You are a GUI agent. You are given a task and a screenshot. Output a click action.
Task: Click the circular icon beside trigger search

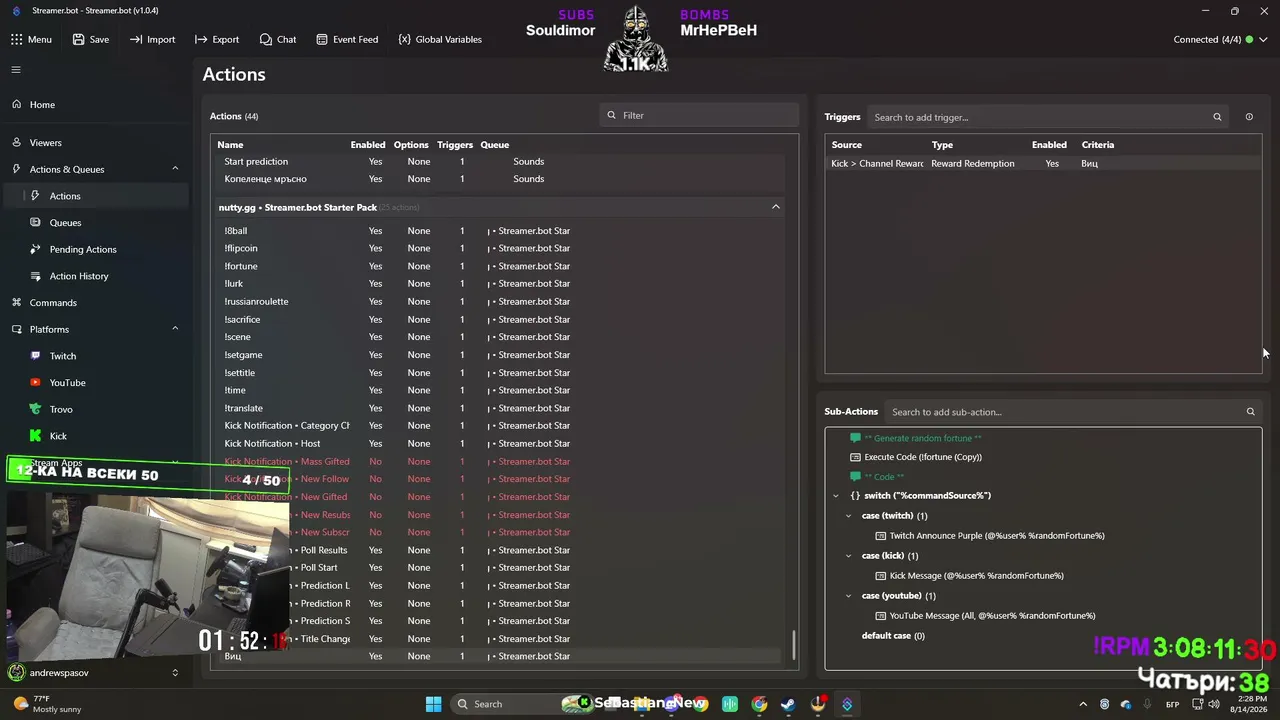click(1249, 117)
